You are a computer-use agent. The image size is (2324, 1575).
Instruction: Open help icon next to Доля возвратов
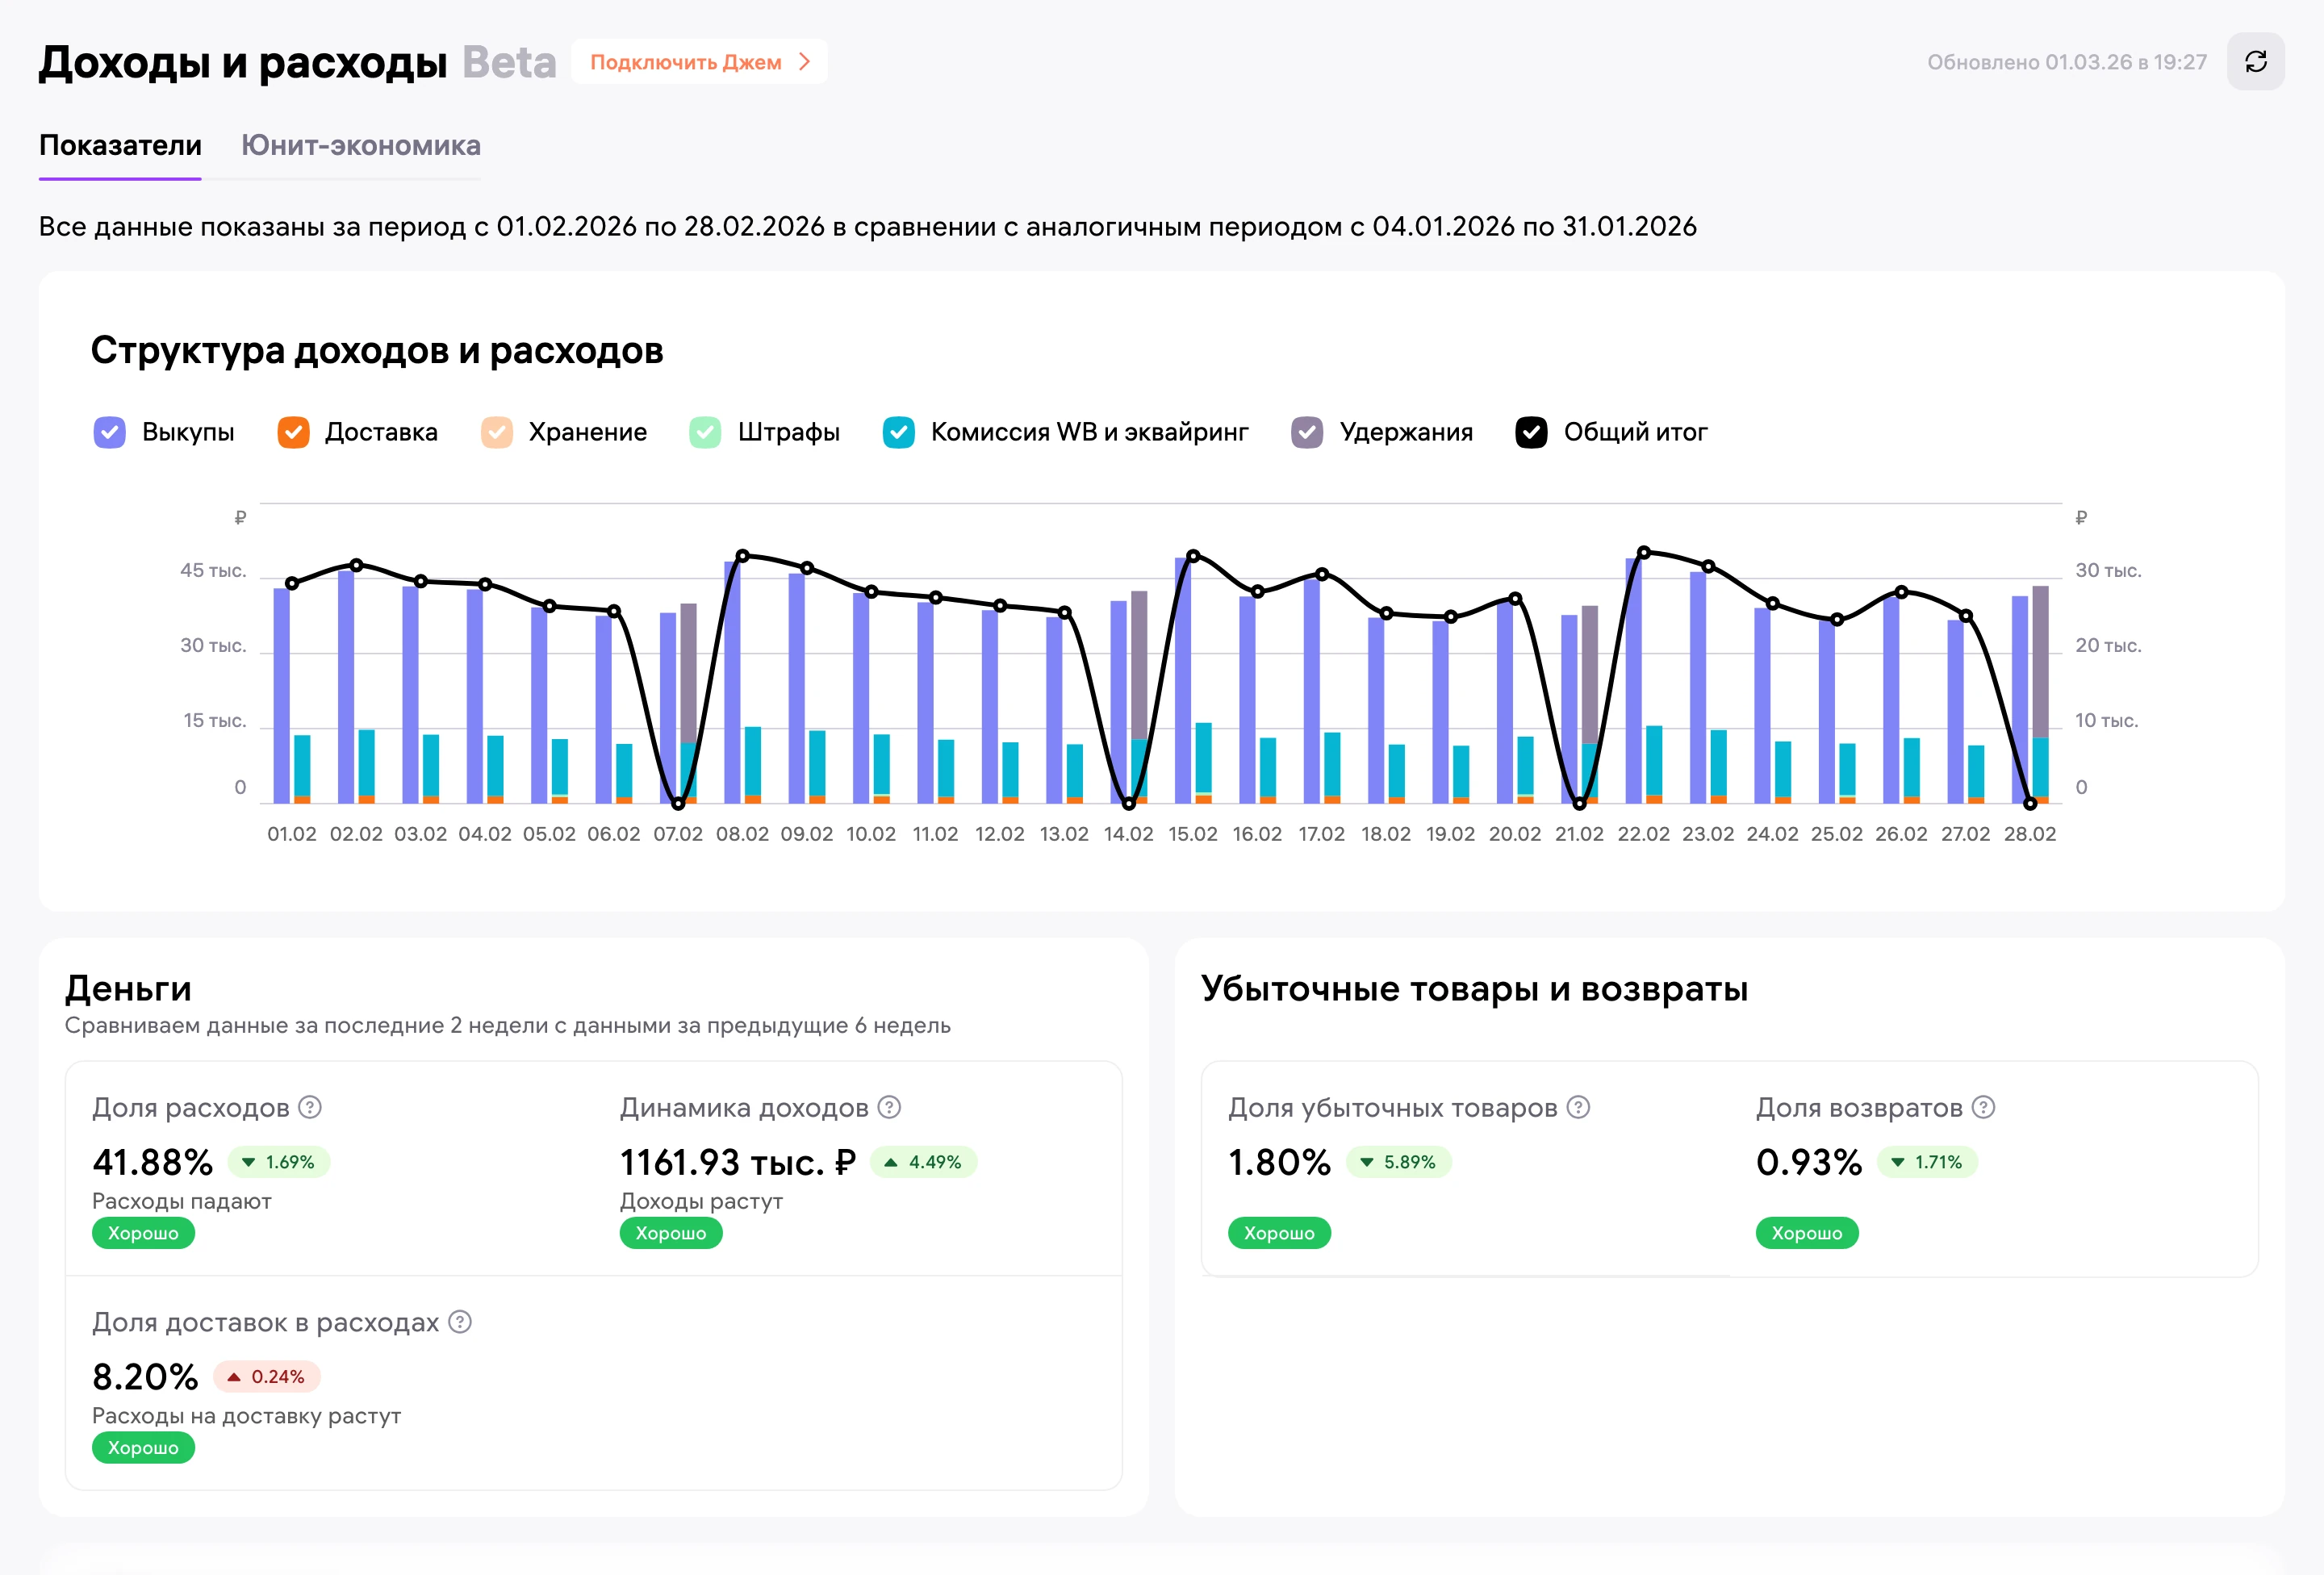coord(1984,1107)
